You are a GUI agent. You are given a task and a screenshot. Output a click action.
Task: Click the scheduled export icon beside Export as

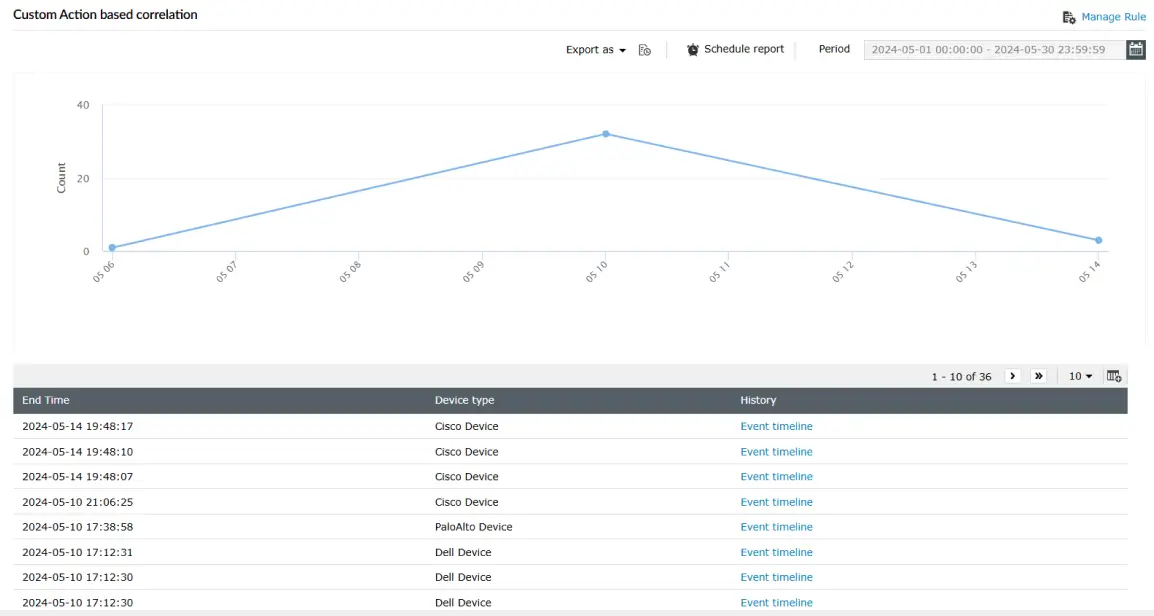(645, 48)
